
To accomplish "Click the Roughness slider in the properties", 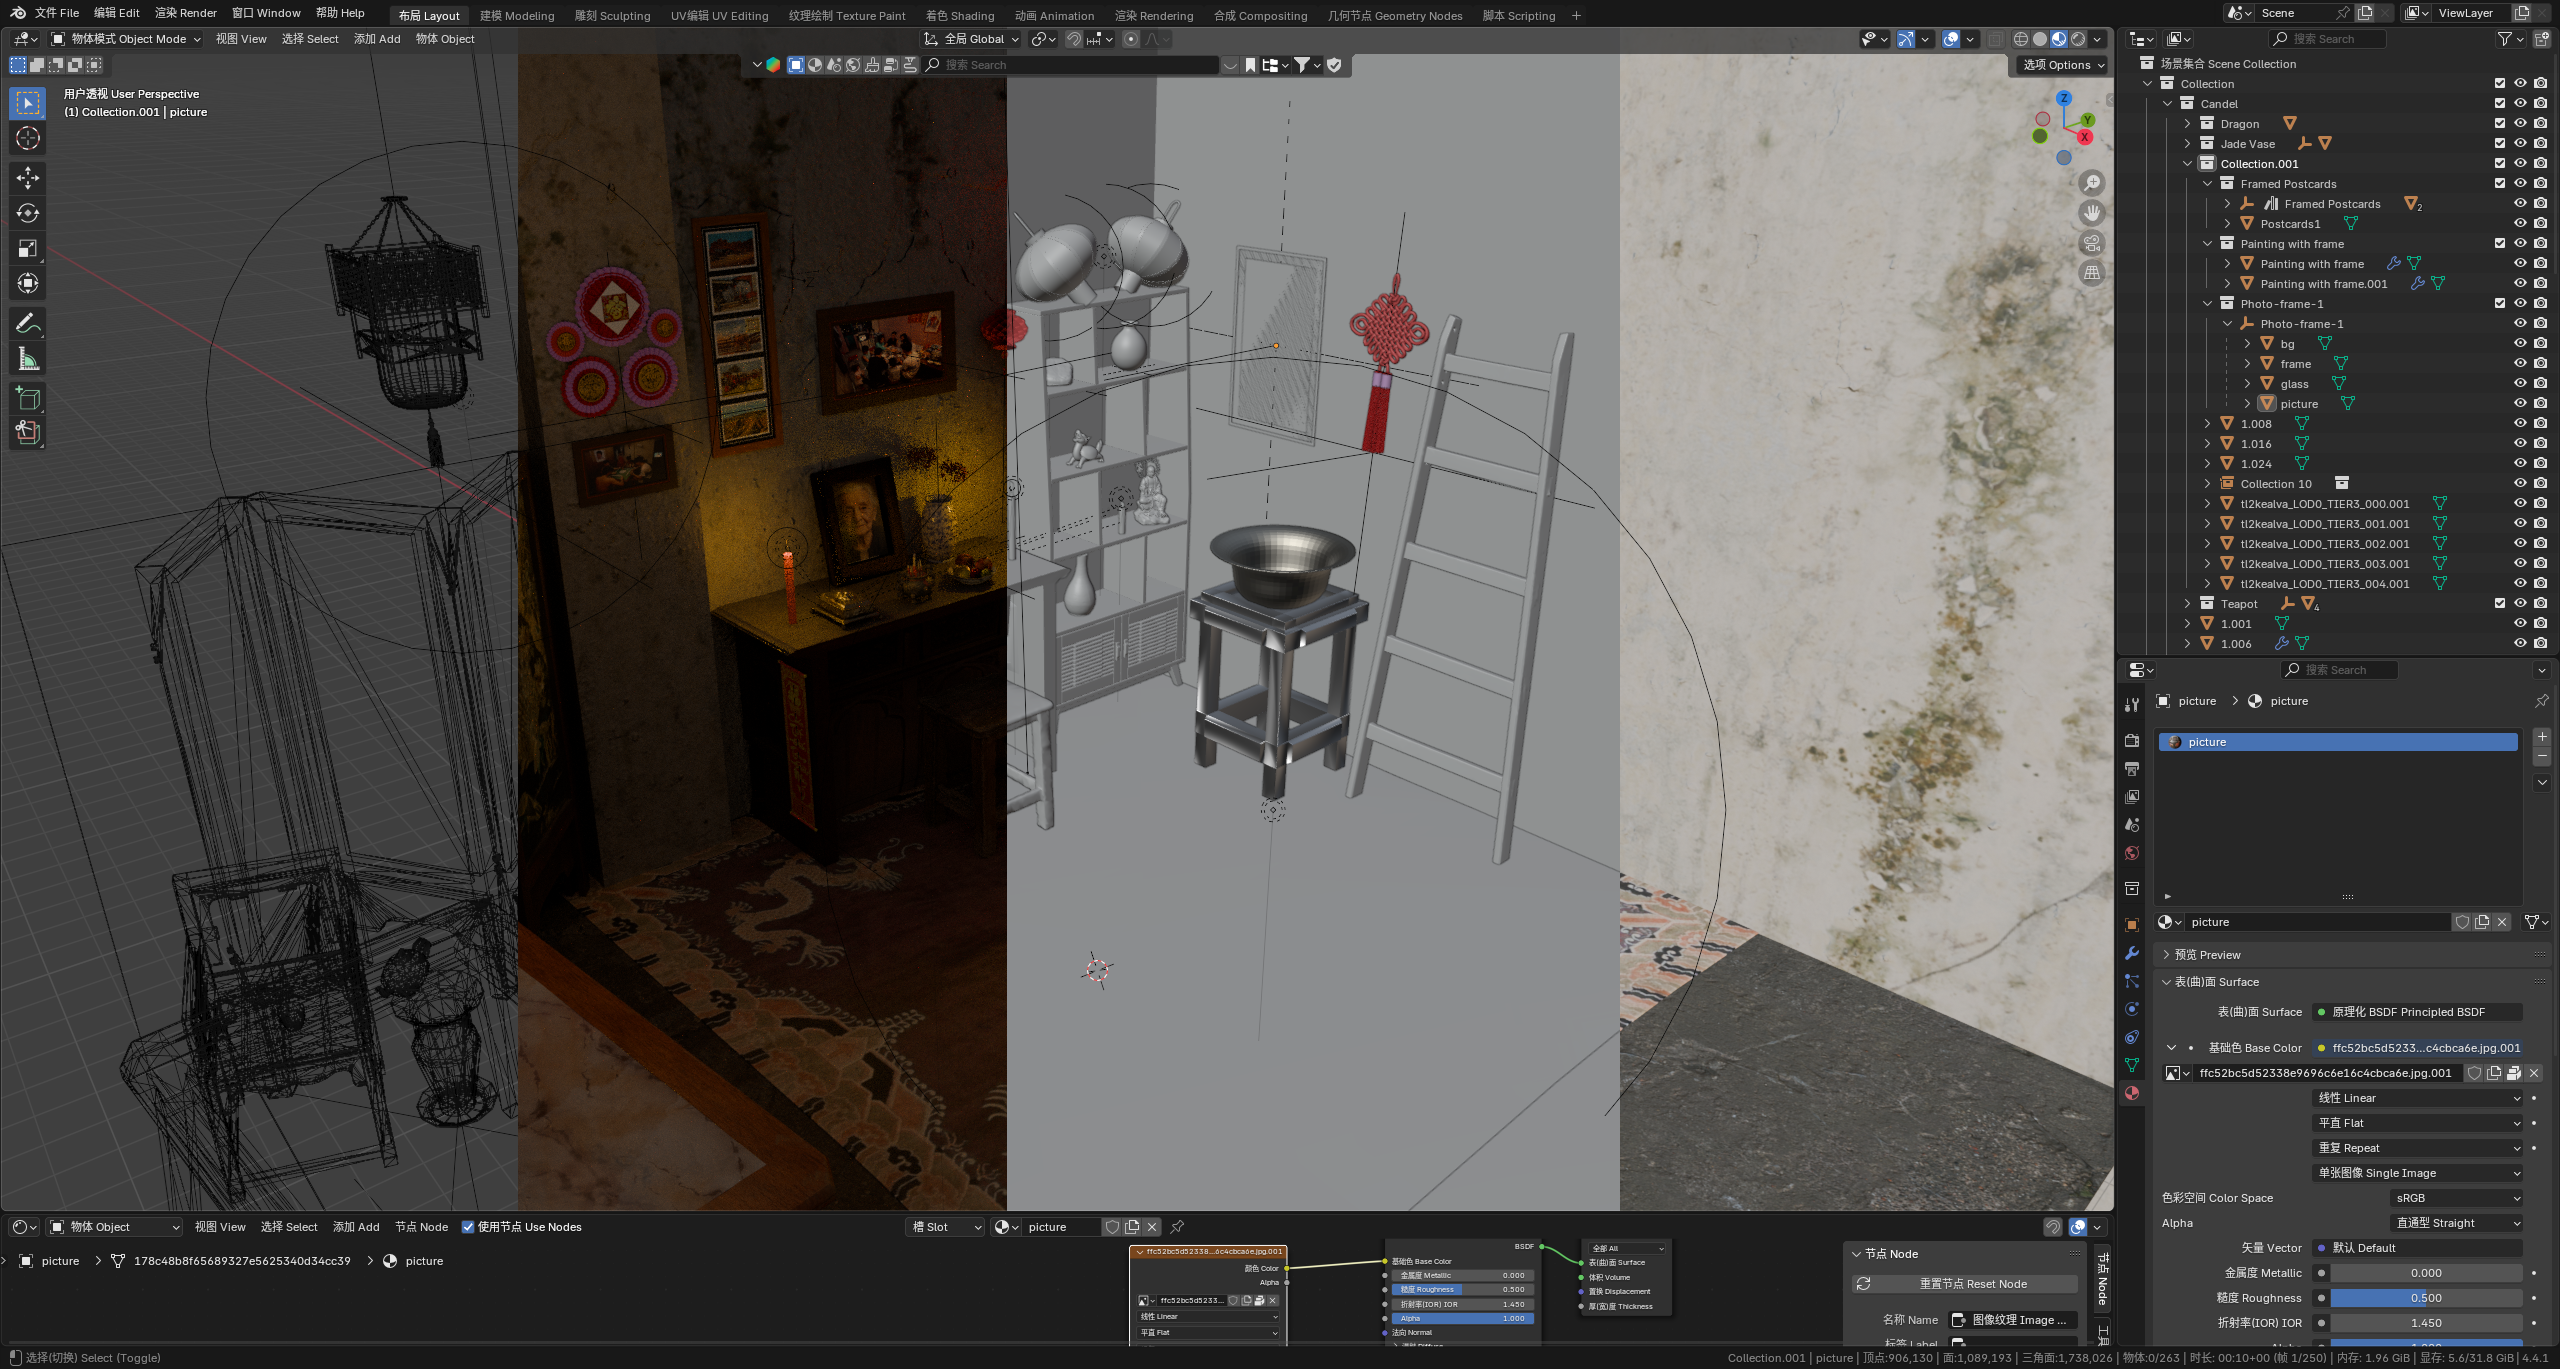I will point(2425,1298).
